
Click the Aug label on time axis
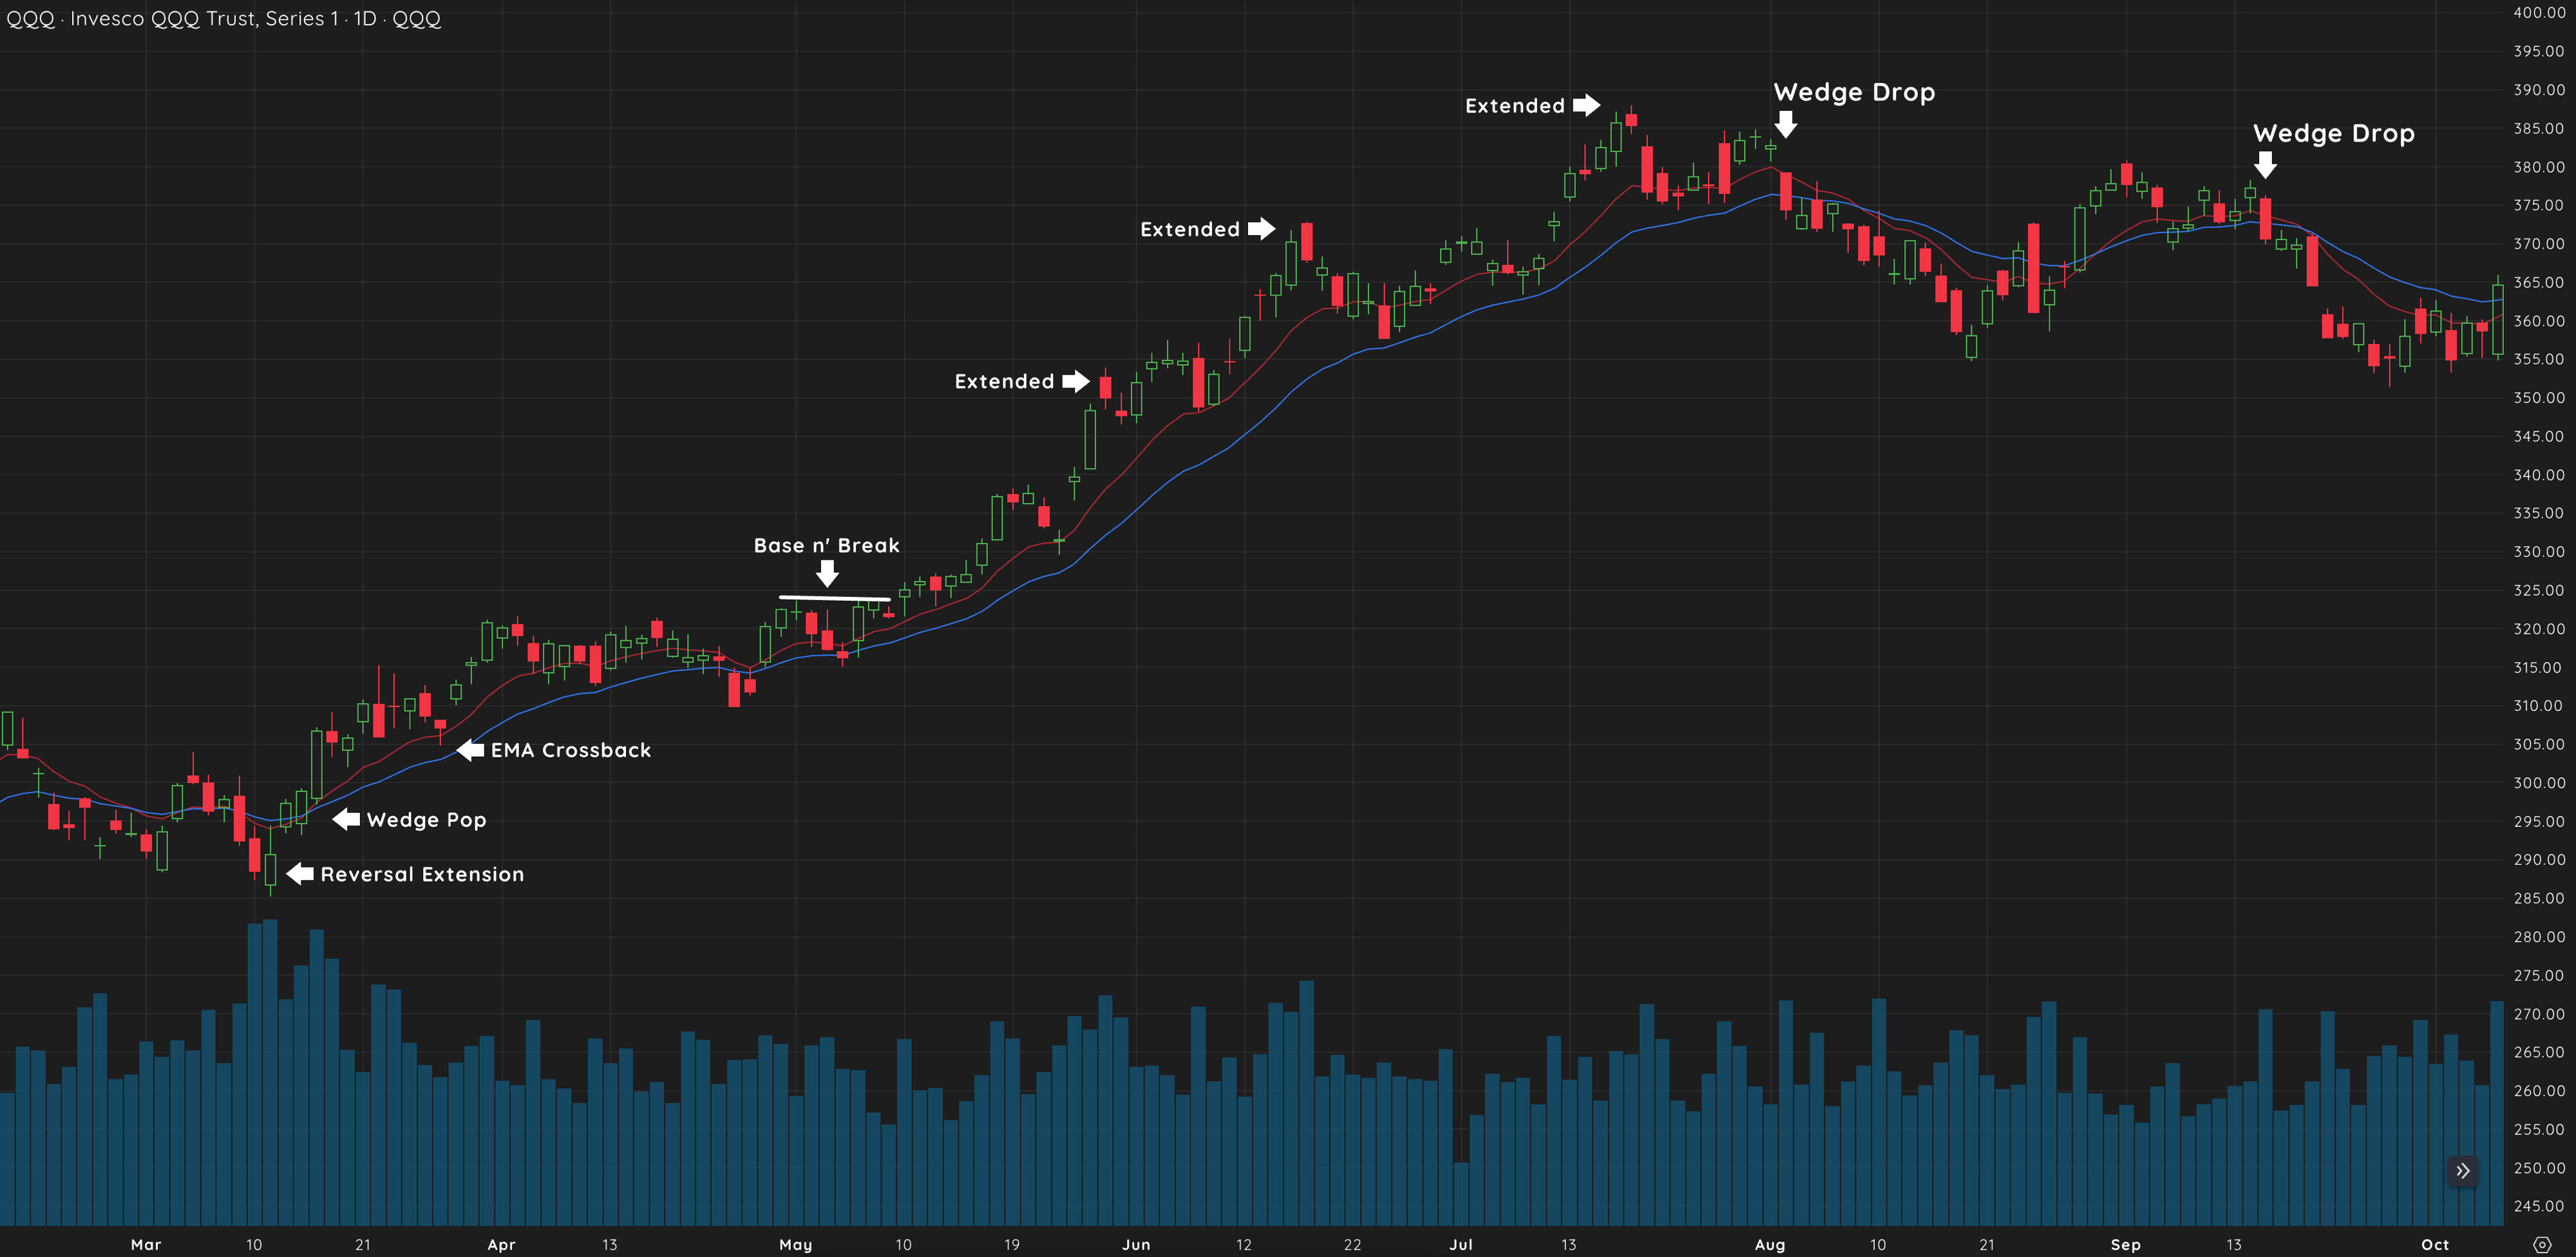pos(1770,1244)
